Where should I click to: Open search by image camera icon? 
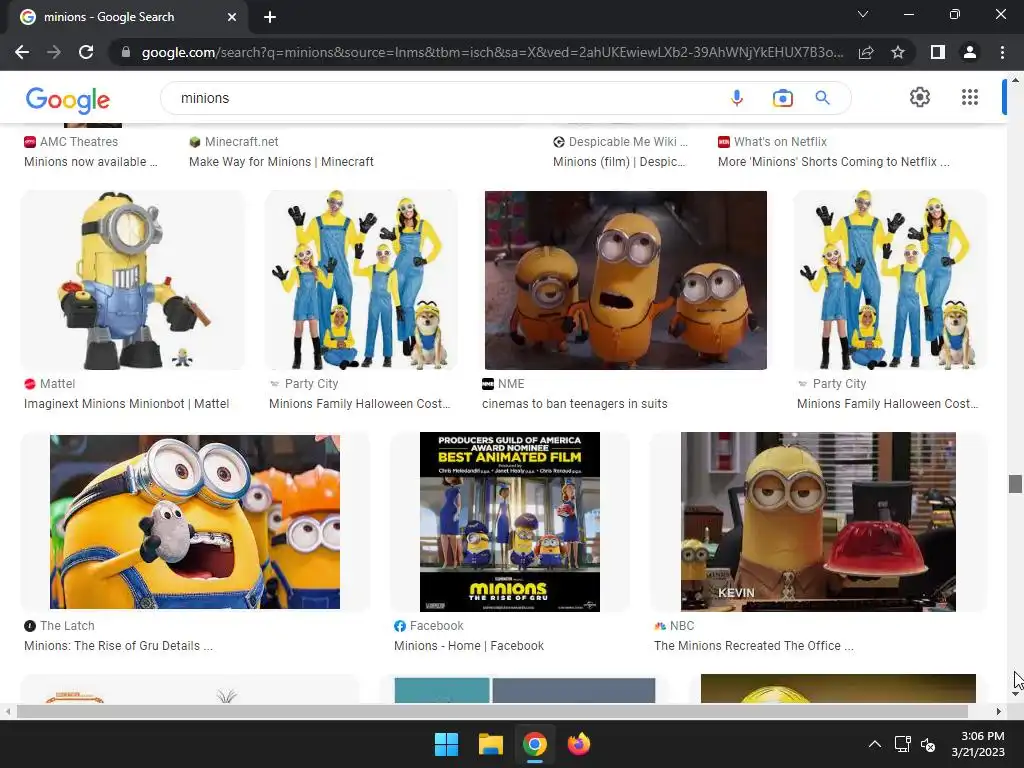pos(782,98)
